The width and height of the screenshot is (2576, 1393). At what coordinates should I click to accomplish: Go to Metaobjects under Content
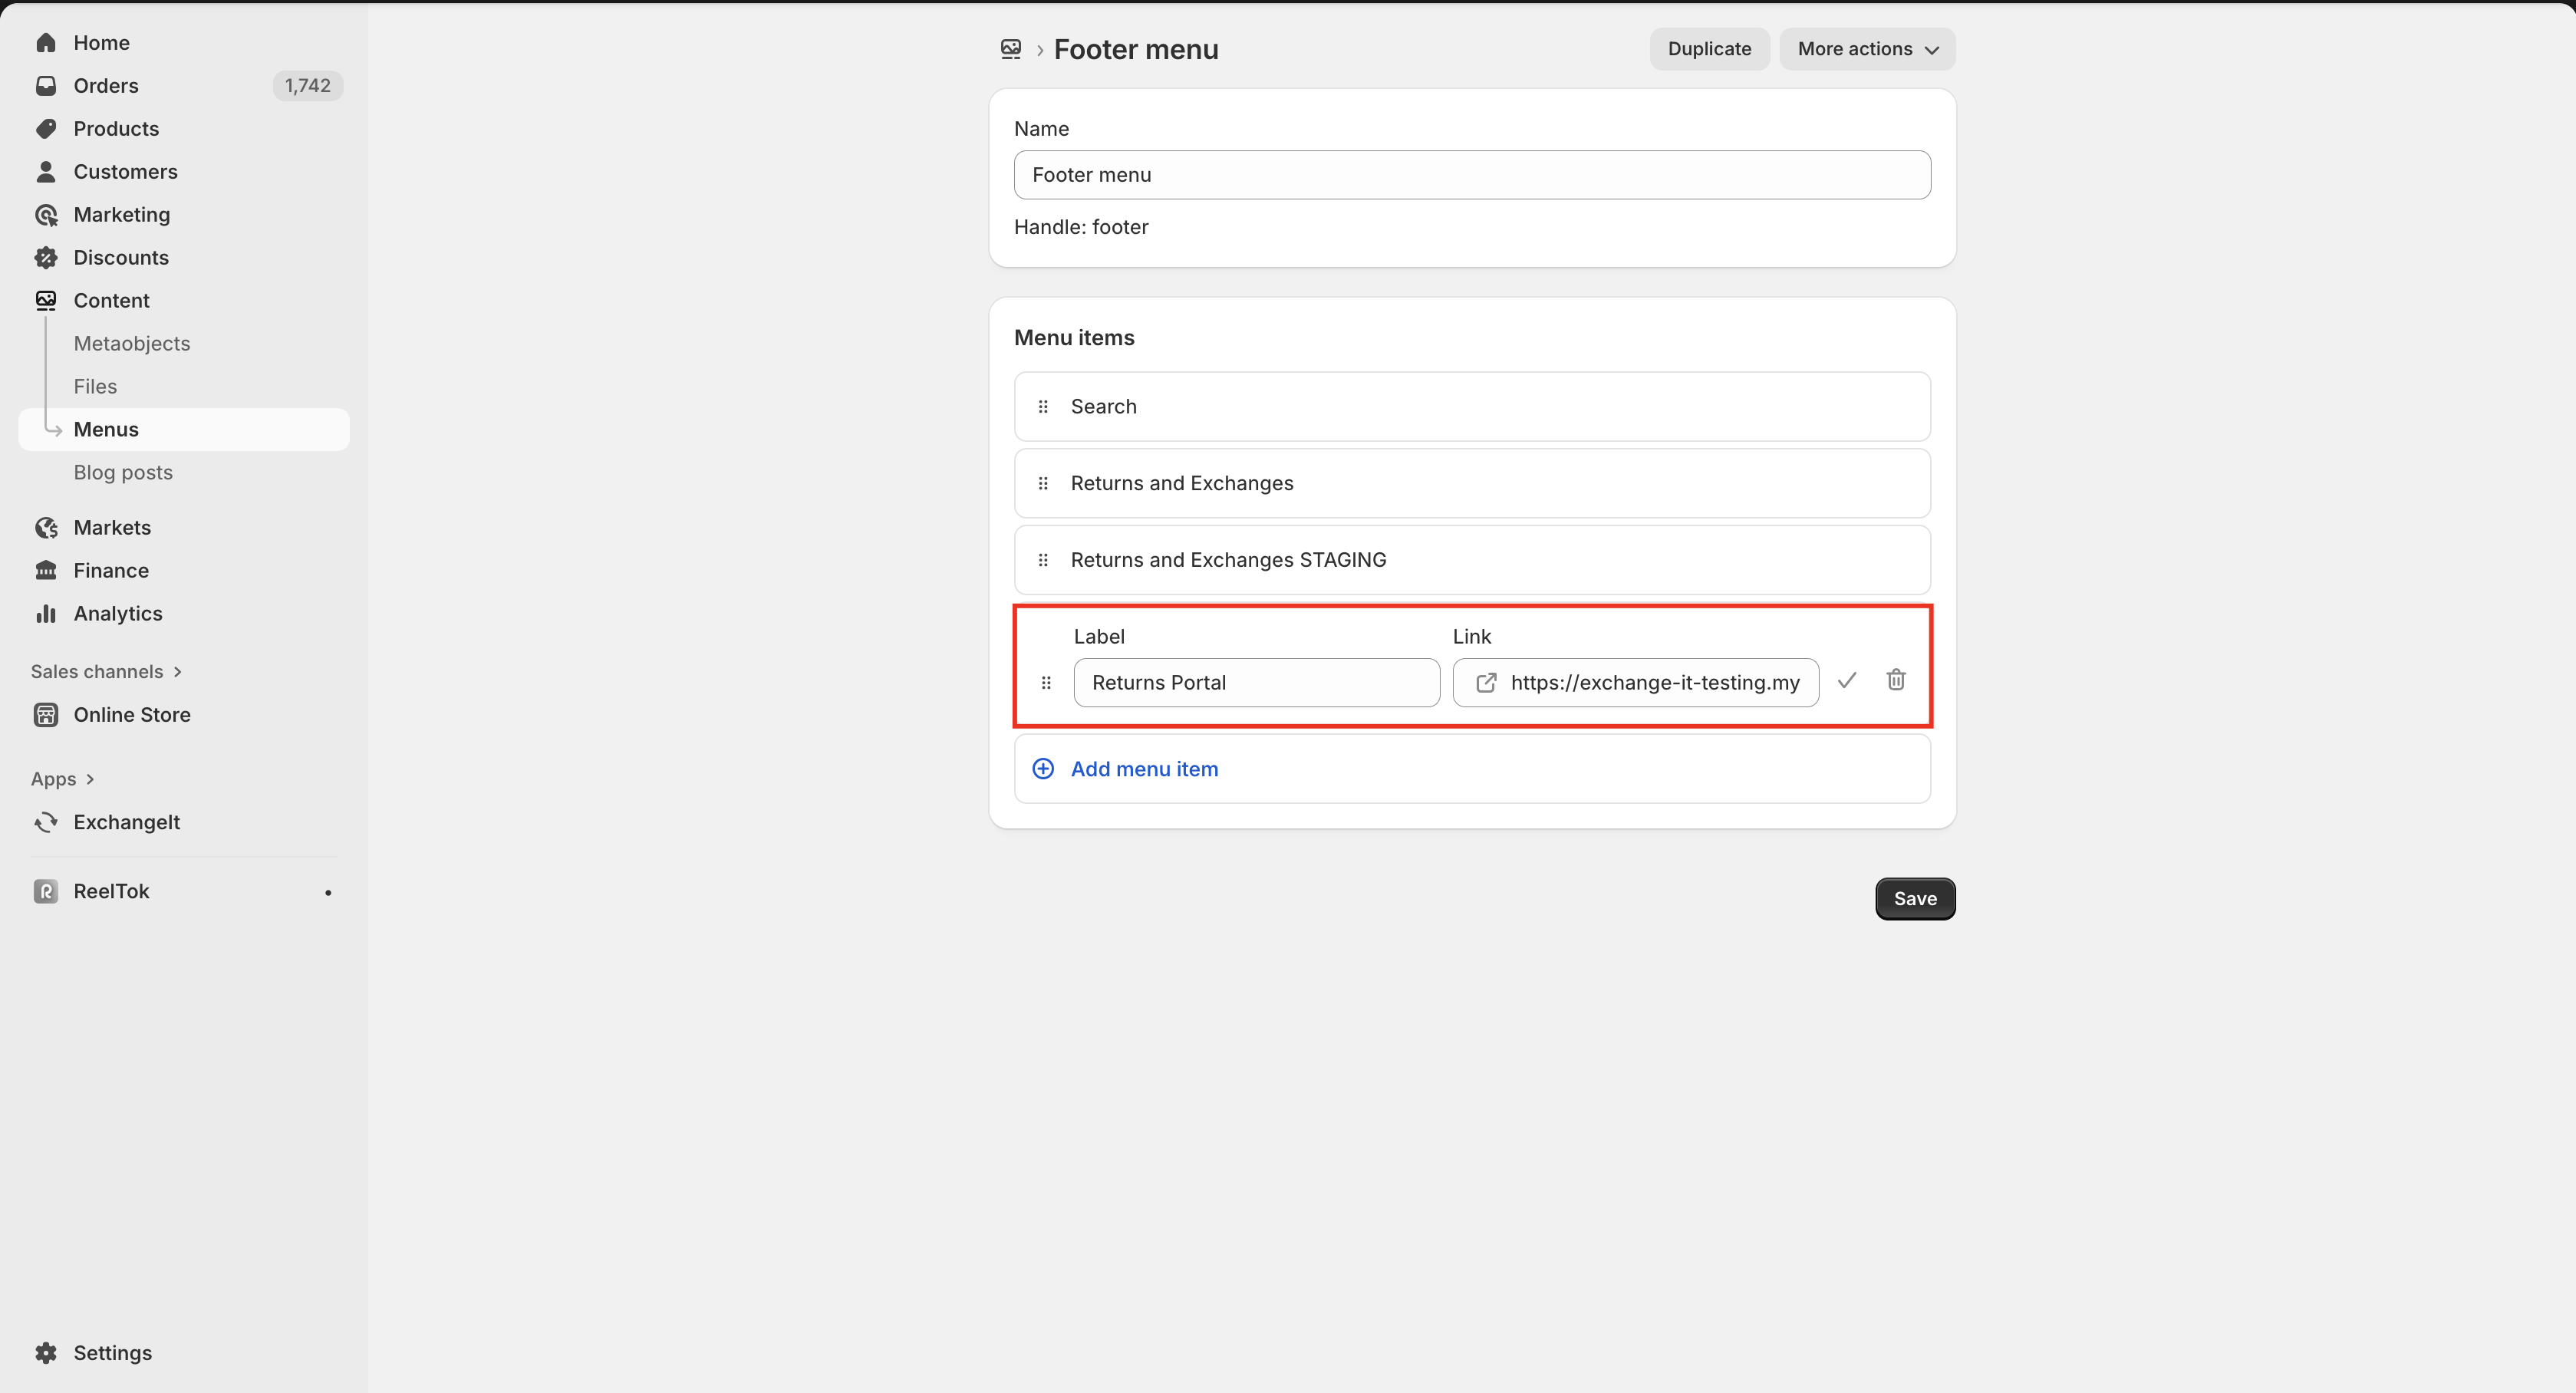(131, 343)
